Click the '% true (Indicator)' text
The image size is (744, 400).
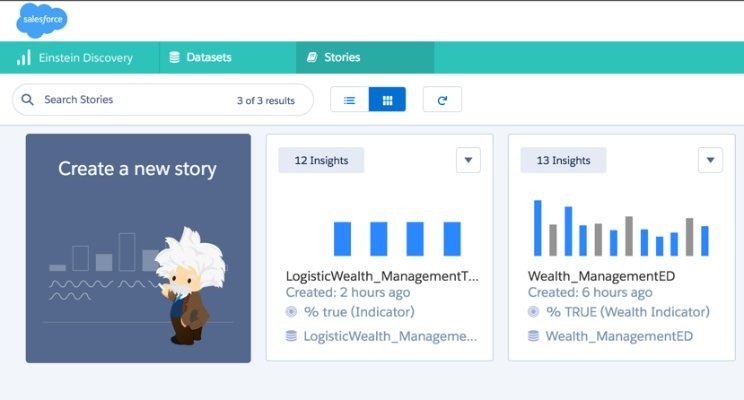point(359,312)
